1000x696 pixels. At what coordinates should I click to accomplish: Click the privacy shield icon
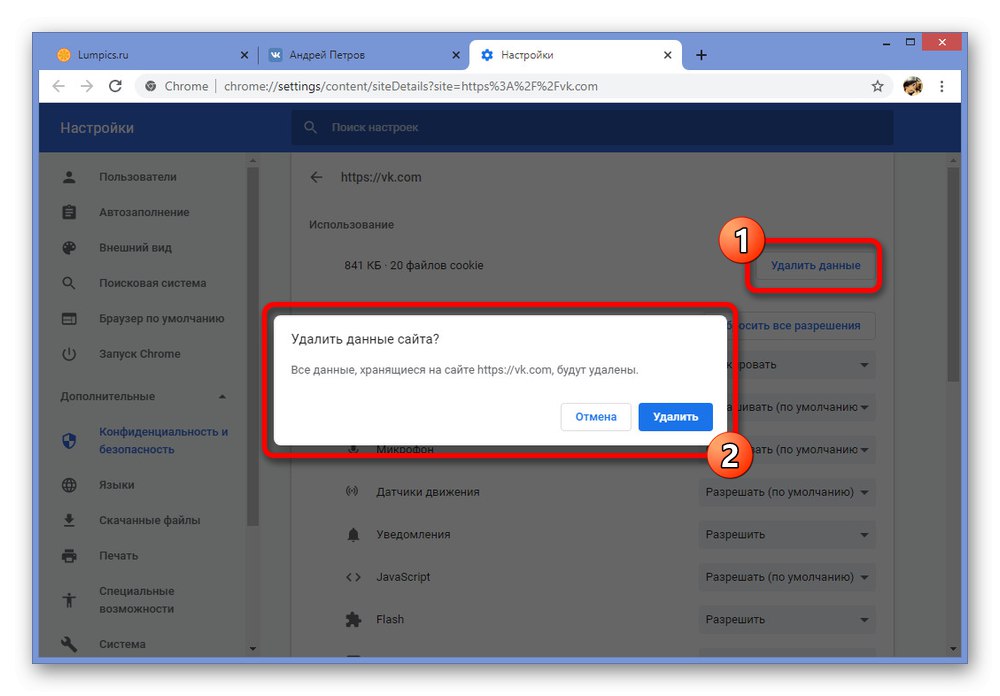[69, 440]
